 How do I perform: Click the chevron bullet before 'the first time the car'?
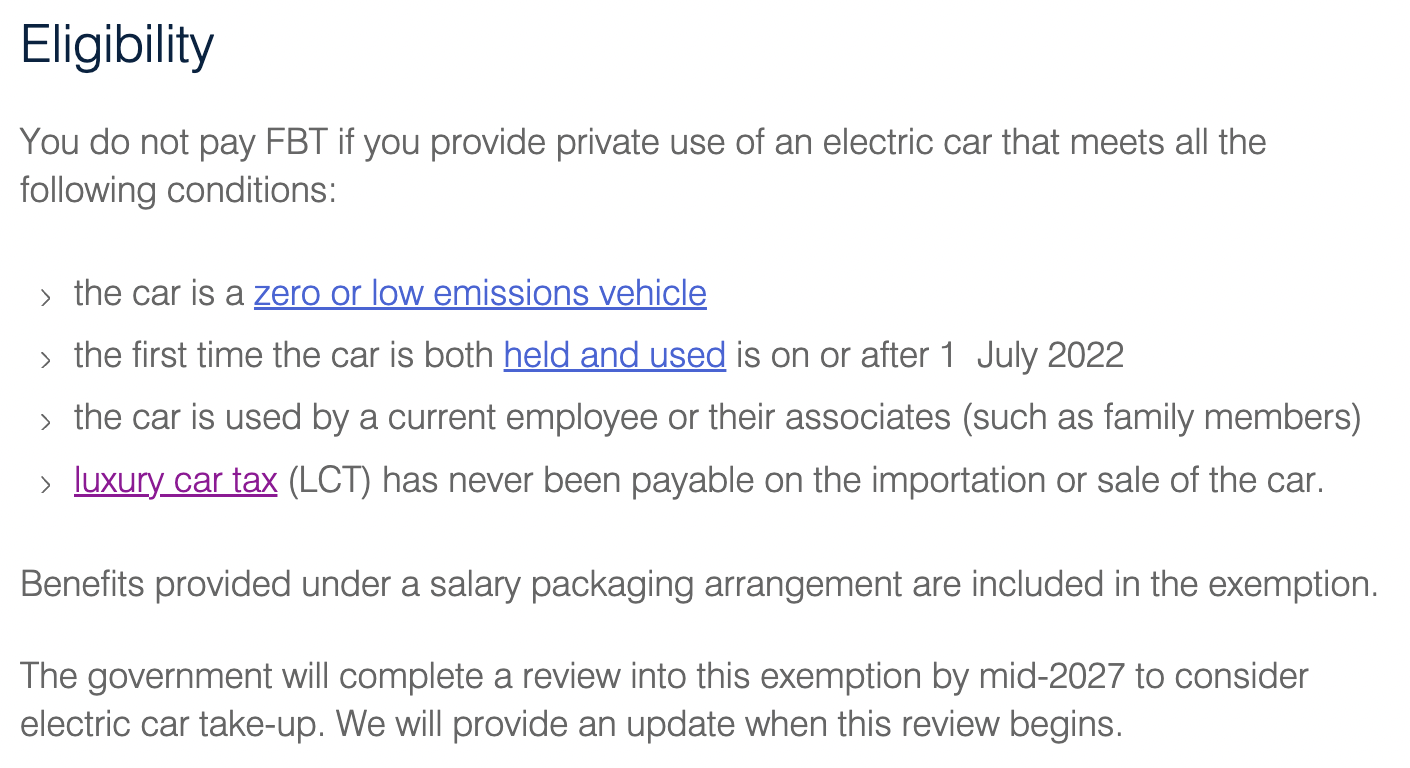45,359
